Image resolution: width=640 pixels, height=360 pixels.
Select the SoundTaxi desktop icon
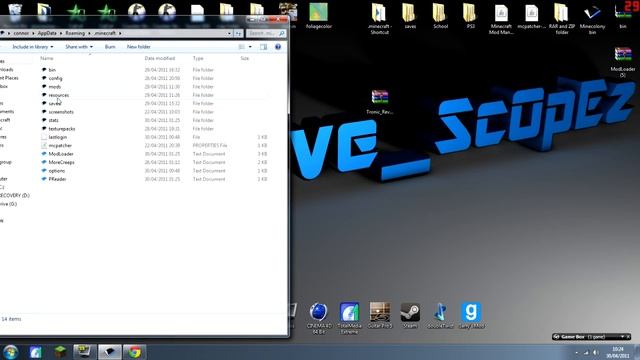coord(440,315)
